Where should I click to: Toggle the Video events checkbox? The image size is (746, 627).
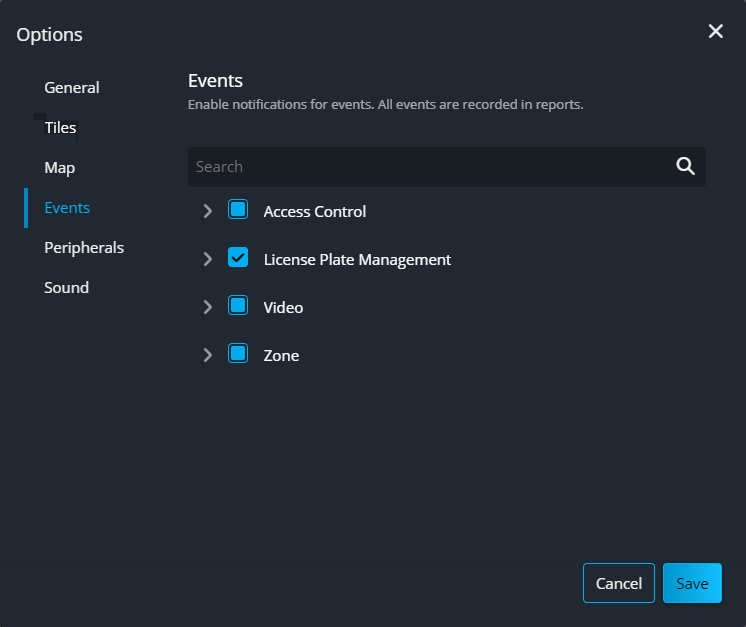(x=238, y=306)
